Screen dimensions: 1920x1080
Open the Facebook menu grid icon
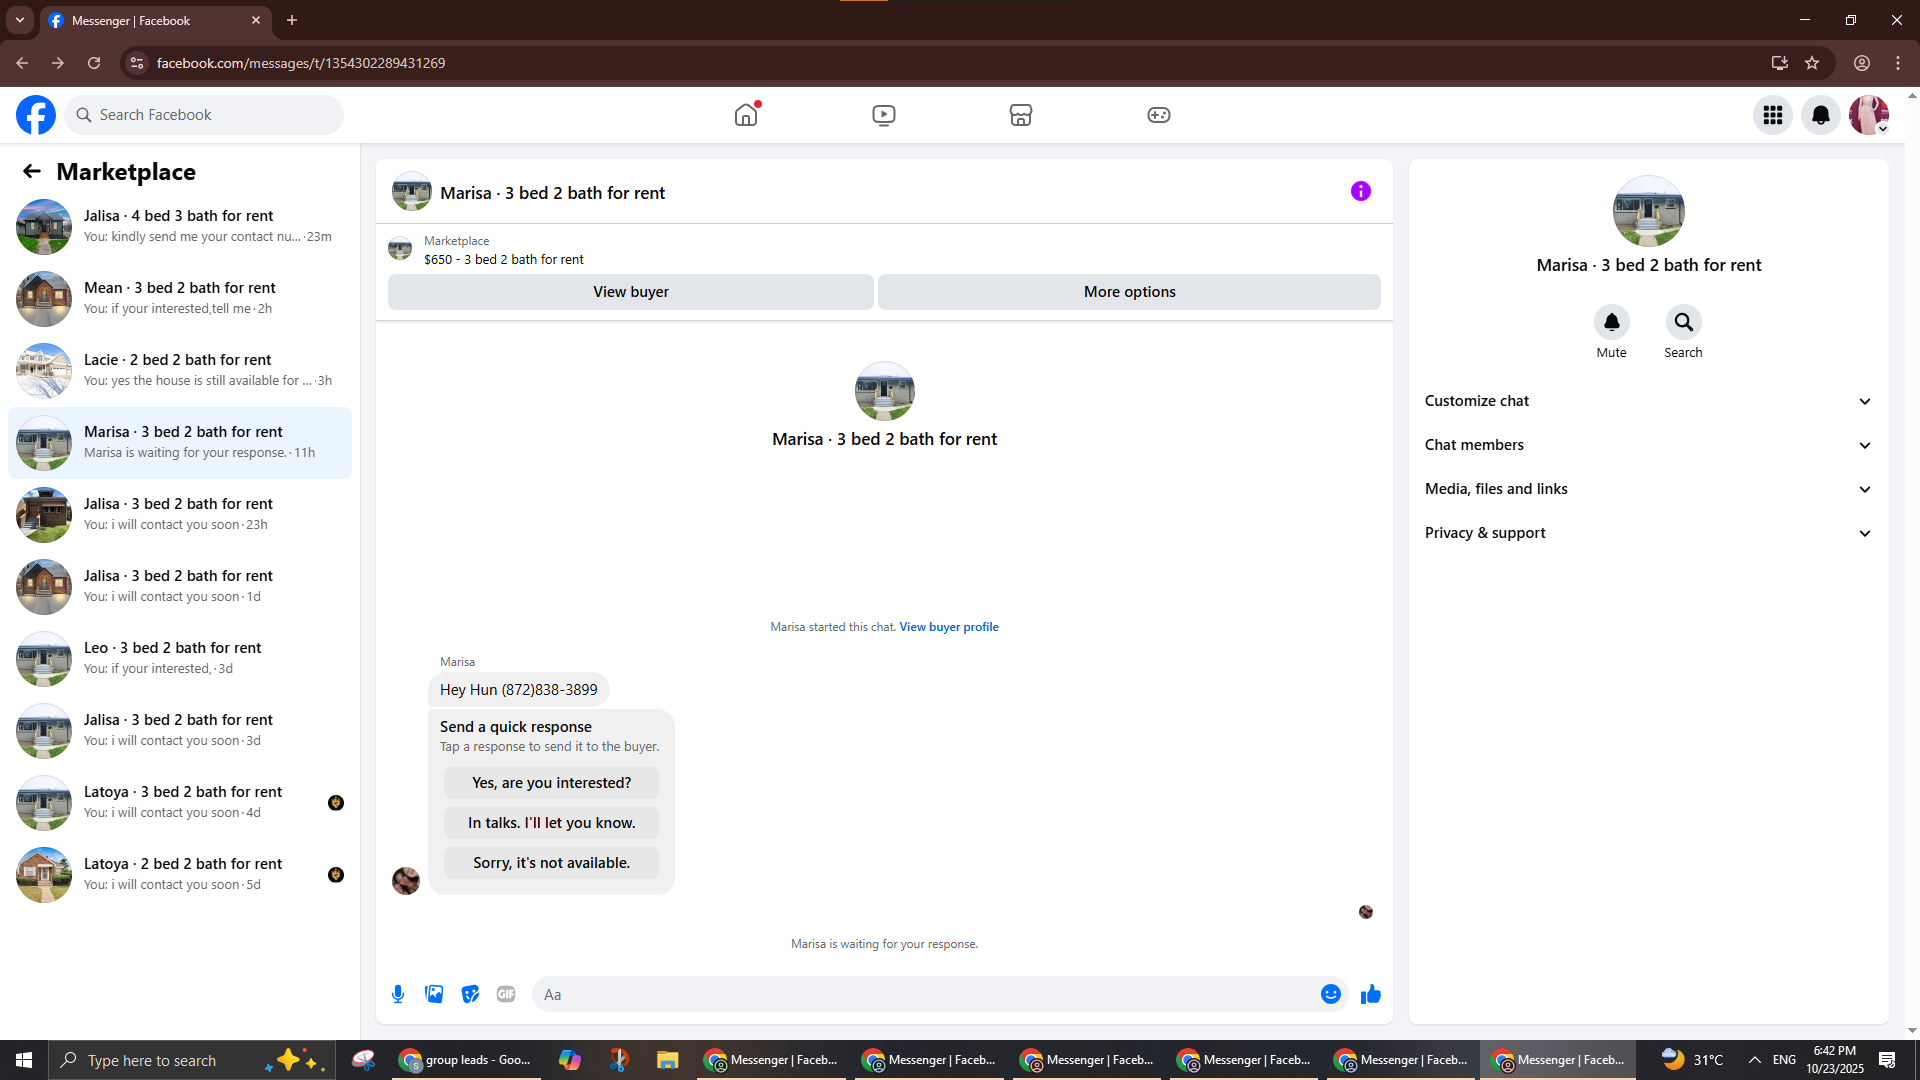[x=1773, y=115]
